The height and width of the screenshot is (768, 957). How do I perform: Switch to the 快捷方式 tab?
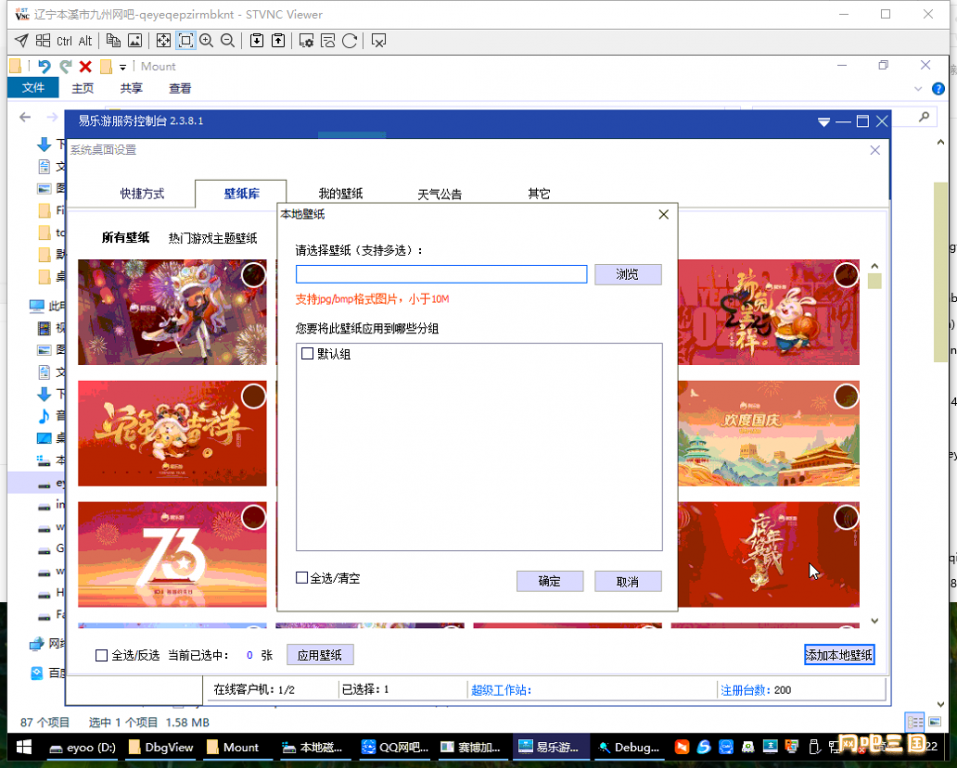pyautogui.click(x=142, y=194)
